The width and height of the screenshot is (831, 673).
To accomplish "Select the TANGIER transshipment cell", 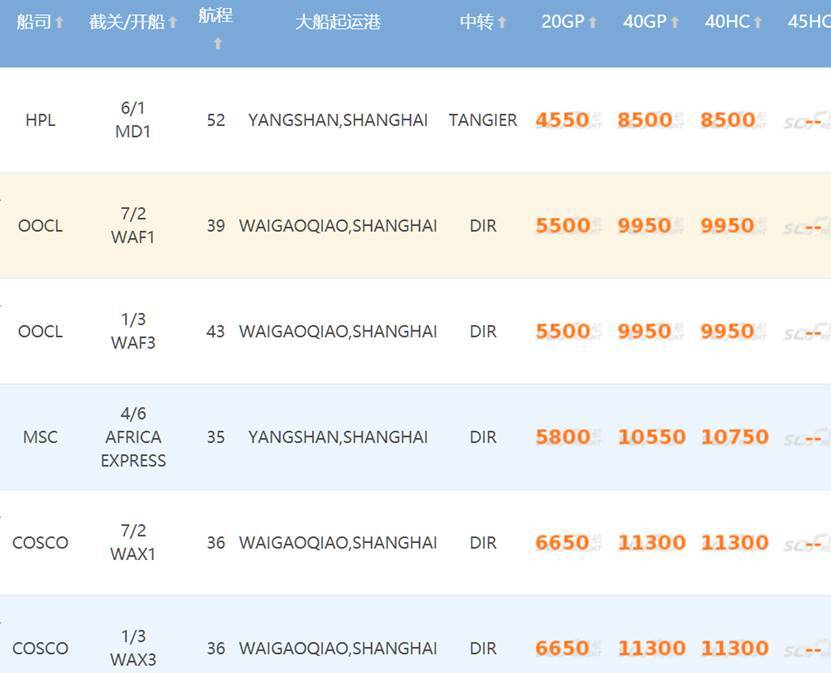I will tap(483, 120).
